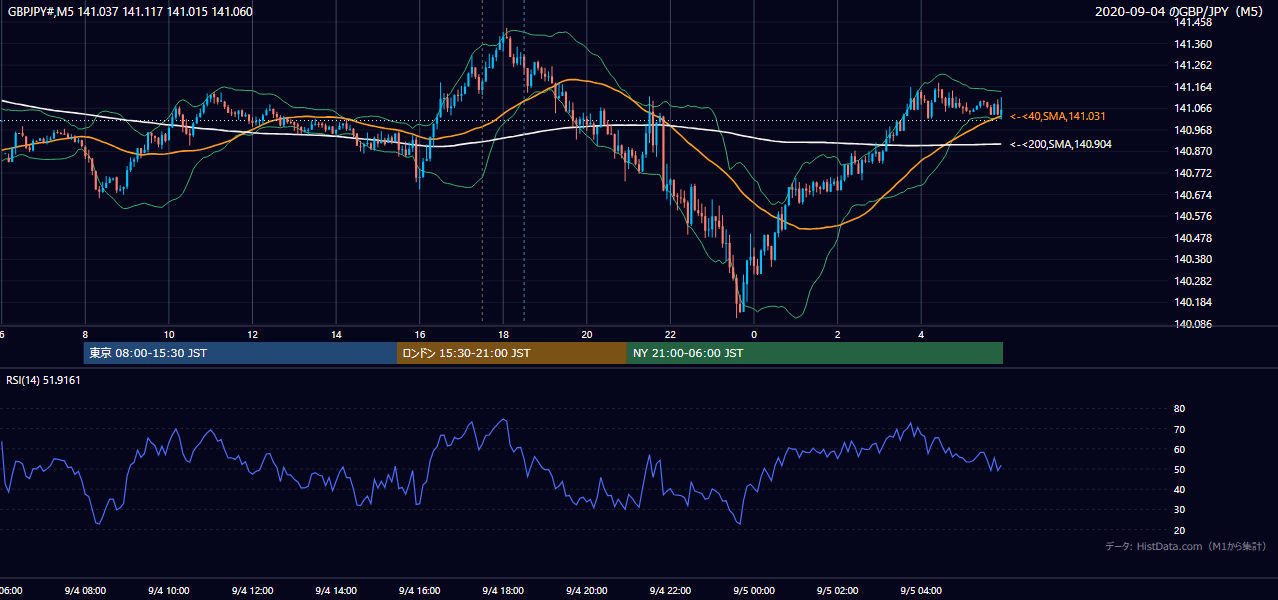Click the bottom time label 9/4 18:00
This screenshot has width=1278, height=600.
(503, 591)
